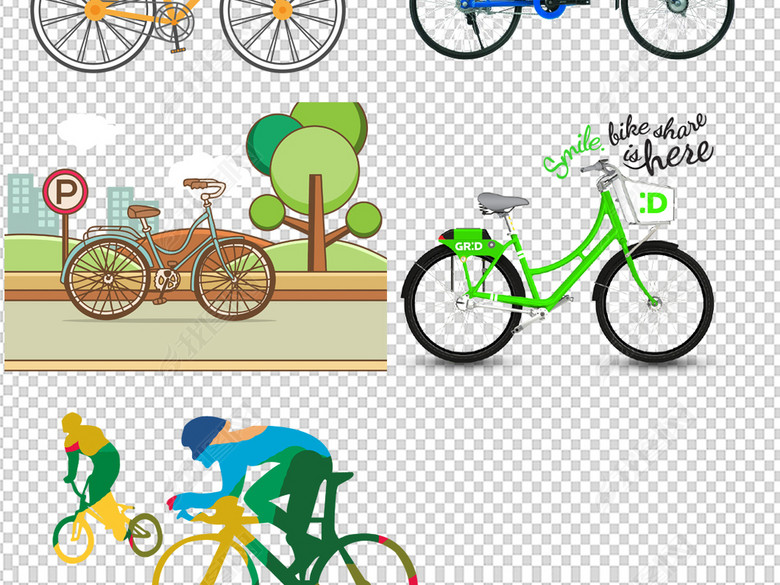
Task: Click the rear wheel of green bike
Action: pos(463,302)
